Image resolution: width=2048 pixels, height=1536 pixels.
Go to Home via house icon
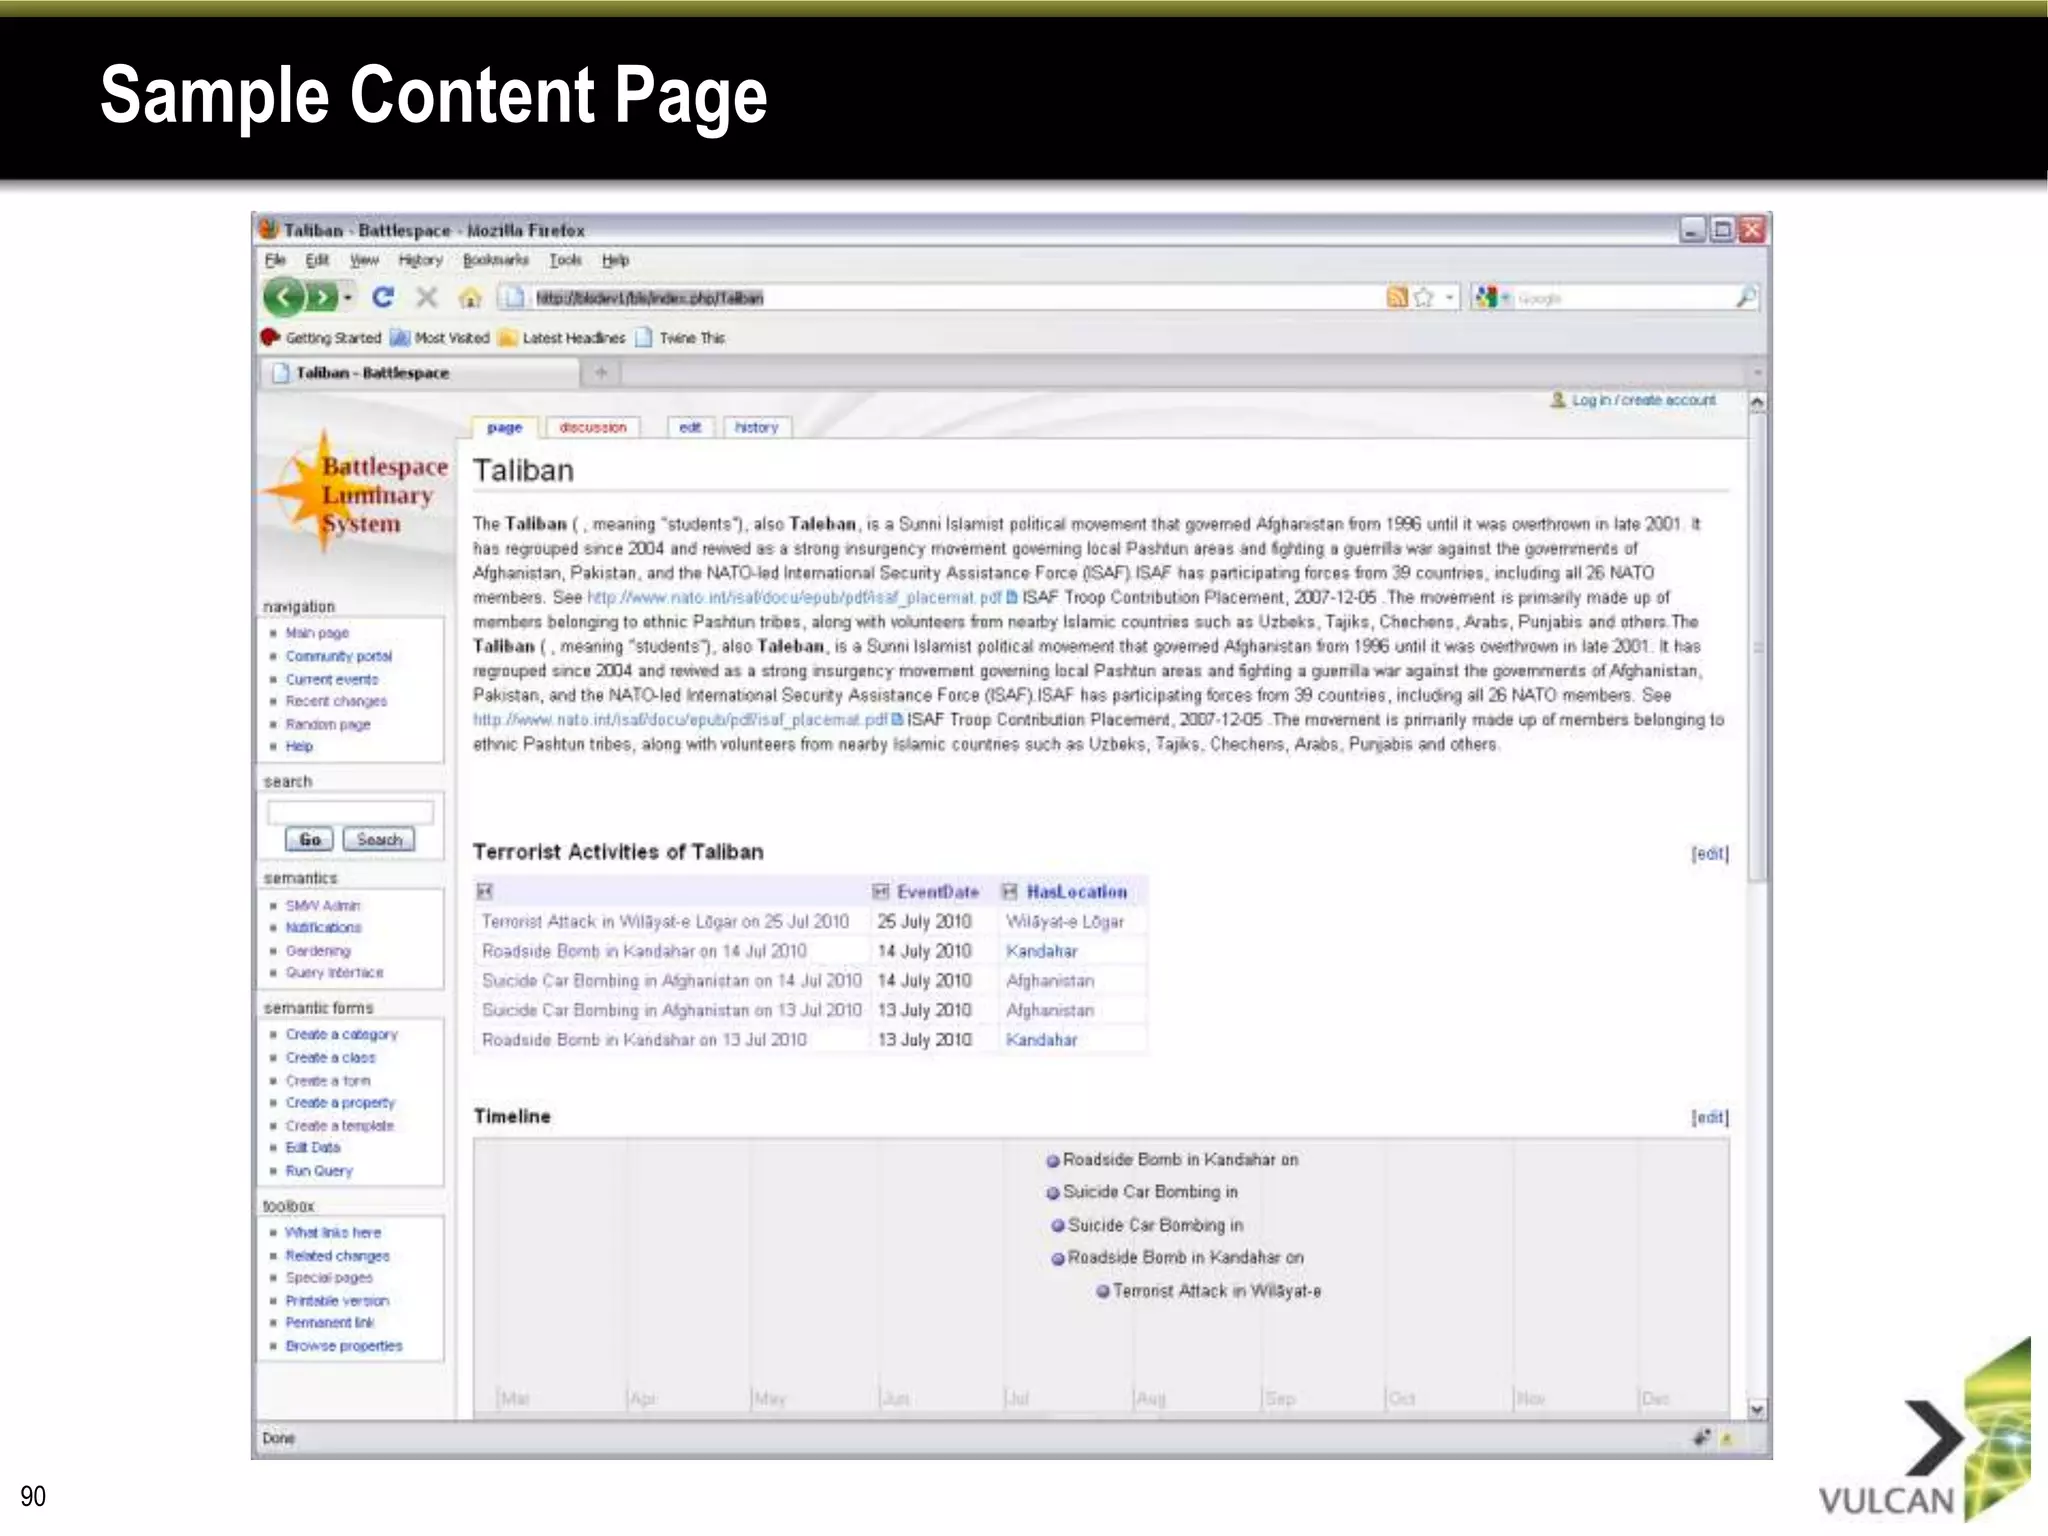(x=470, y=298)
